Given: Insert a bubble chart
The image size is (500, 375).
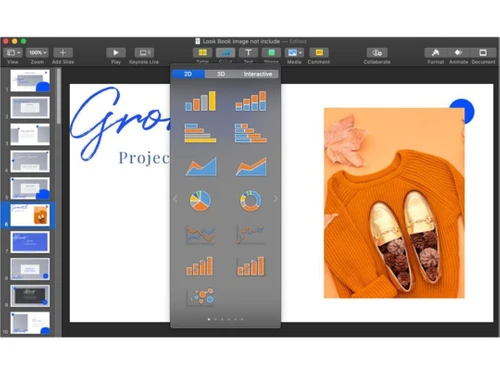Looking at the screenshot, I should [200, 297].
